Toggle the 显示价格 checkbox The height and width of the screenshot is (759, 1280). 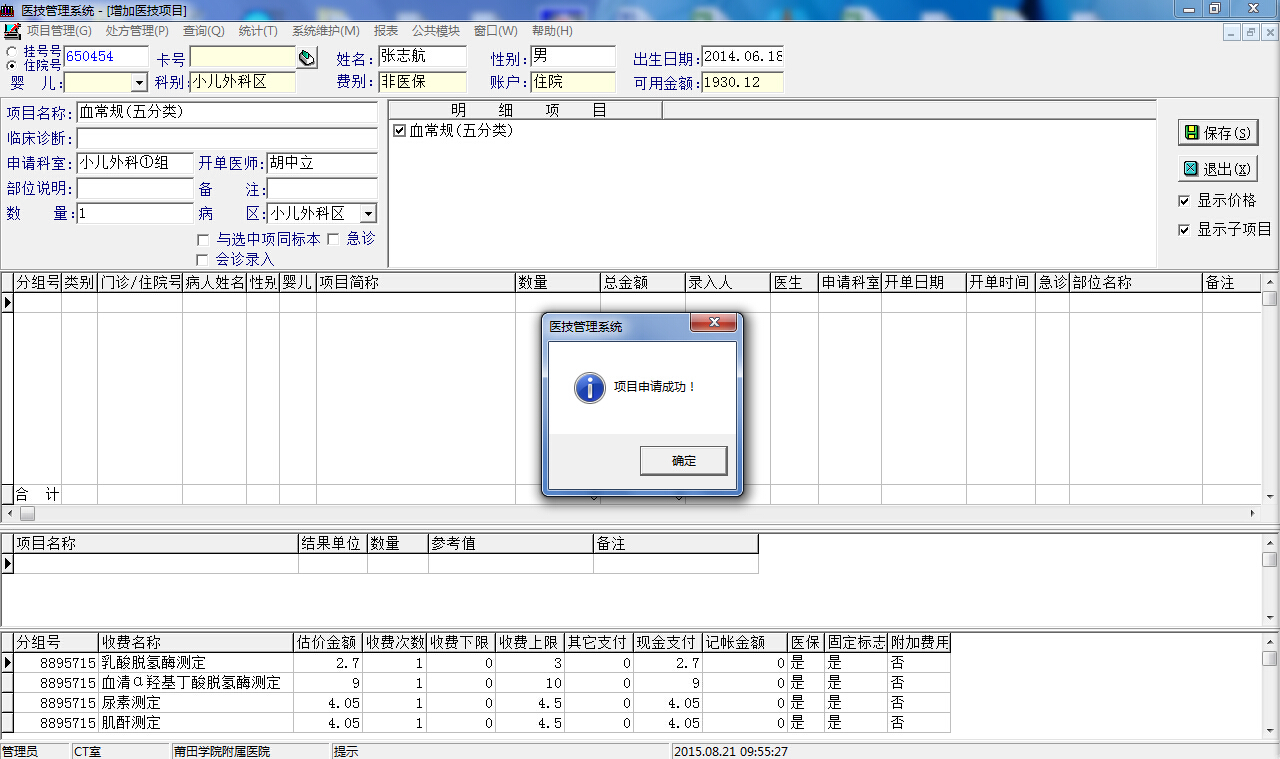(x=1184, y=201)
